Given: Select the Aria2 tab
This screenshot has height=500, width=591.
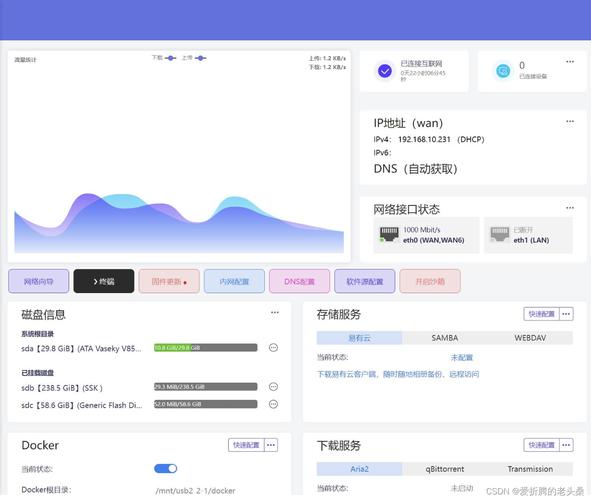Looking at the screenshot, I should click(359, 469).
